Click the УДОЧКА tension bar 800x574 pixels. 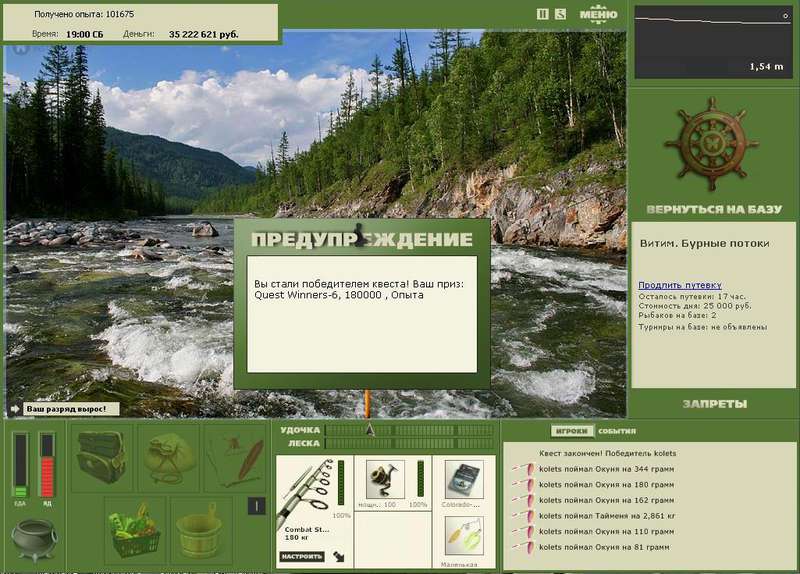point(409,430)
